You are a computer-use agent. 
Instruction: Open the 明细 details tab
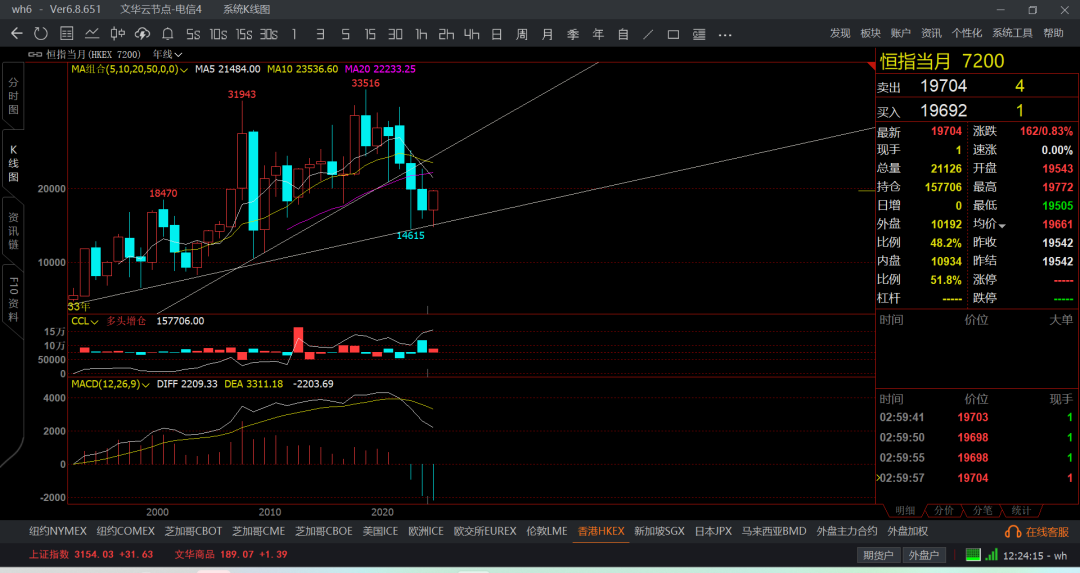[x=905, y=510]
